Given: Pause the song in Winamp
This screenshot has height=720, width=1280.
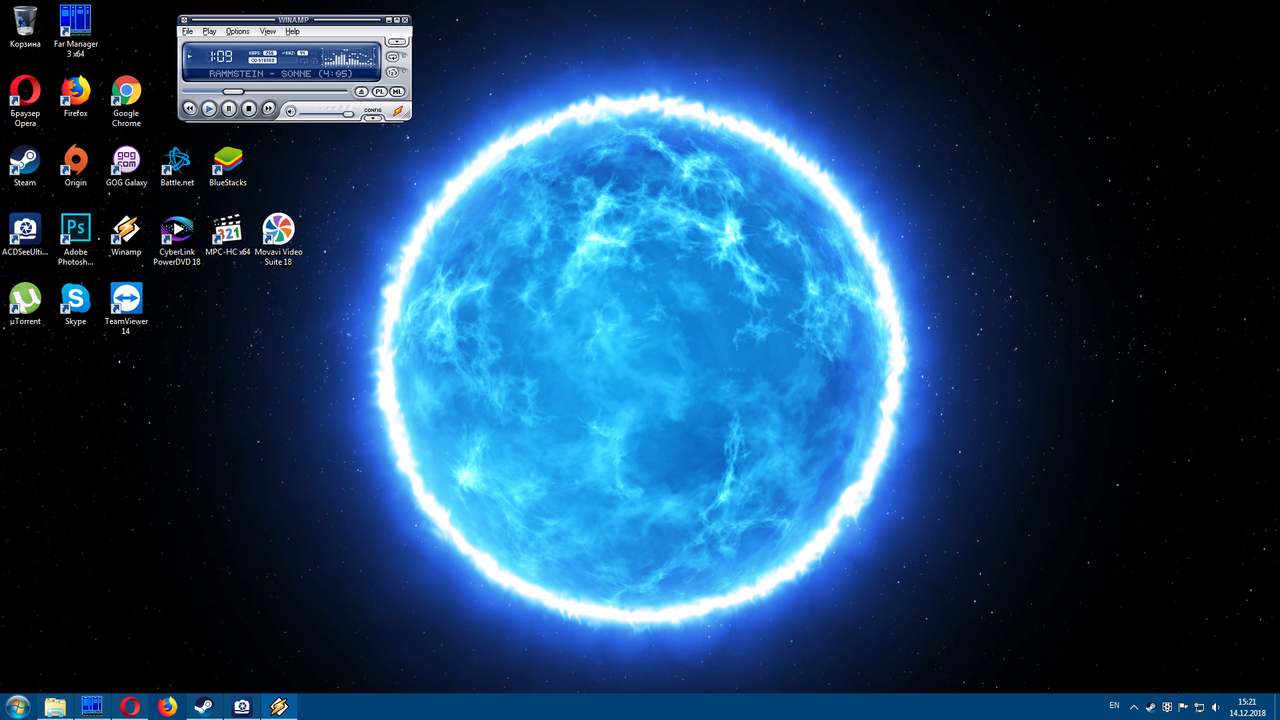Looking at the screenshot, I should click(229, 108).
